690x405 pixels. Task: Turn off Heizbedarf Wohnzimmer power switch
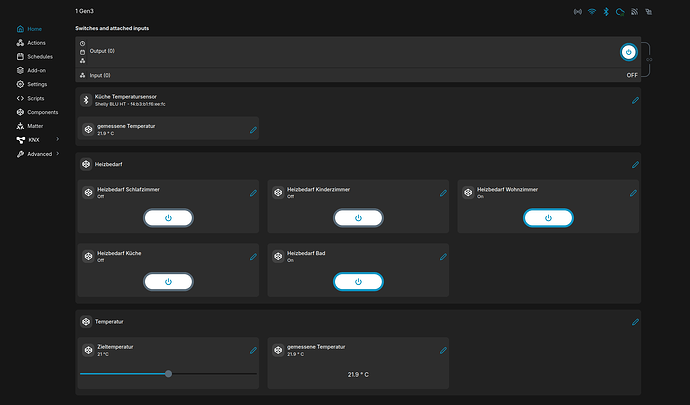click(548, 218)
